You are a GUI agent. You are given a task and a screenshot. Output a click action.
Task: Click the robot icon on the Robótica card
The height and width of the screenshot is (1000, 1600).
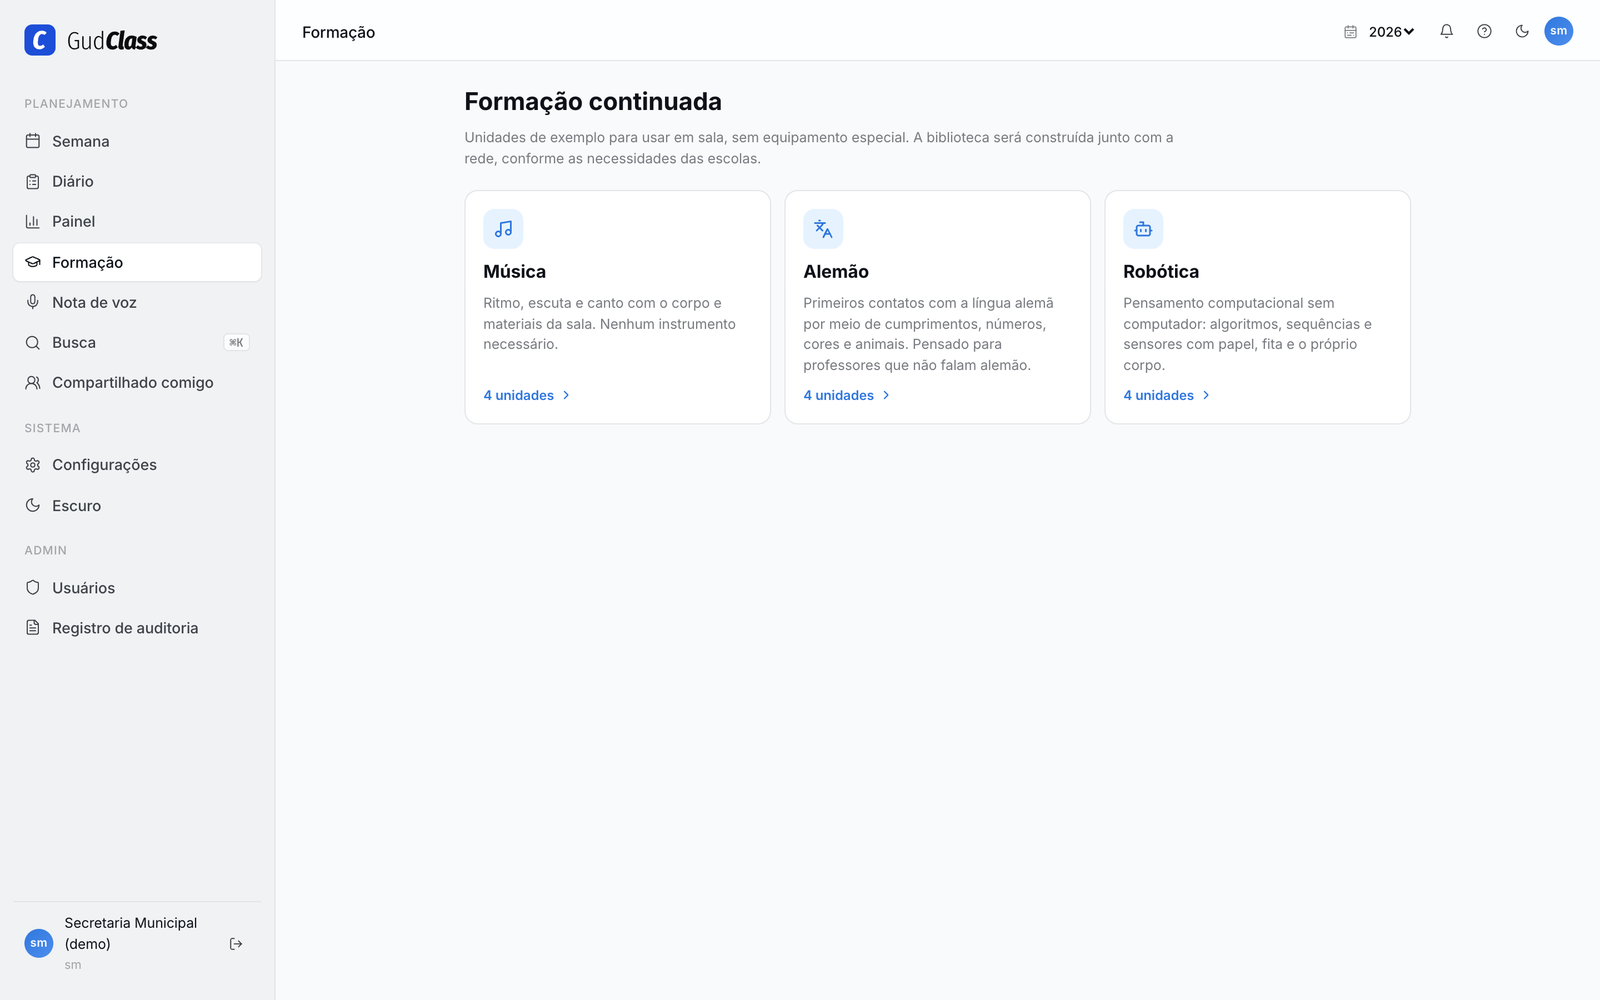pos(1143,229)
